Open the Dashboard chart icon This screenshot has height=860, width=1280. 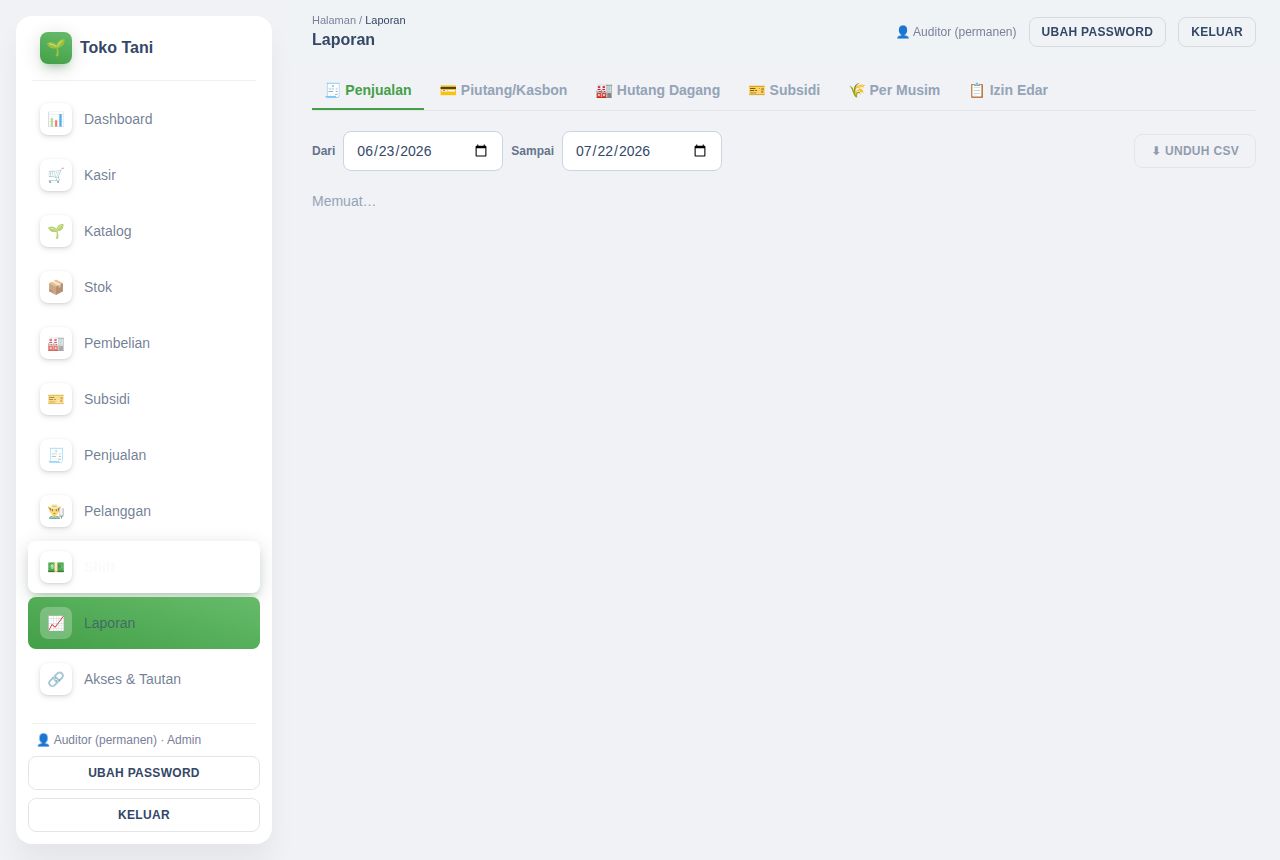tap(56, 119)
